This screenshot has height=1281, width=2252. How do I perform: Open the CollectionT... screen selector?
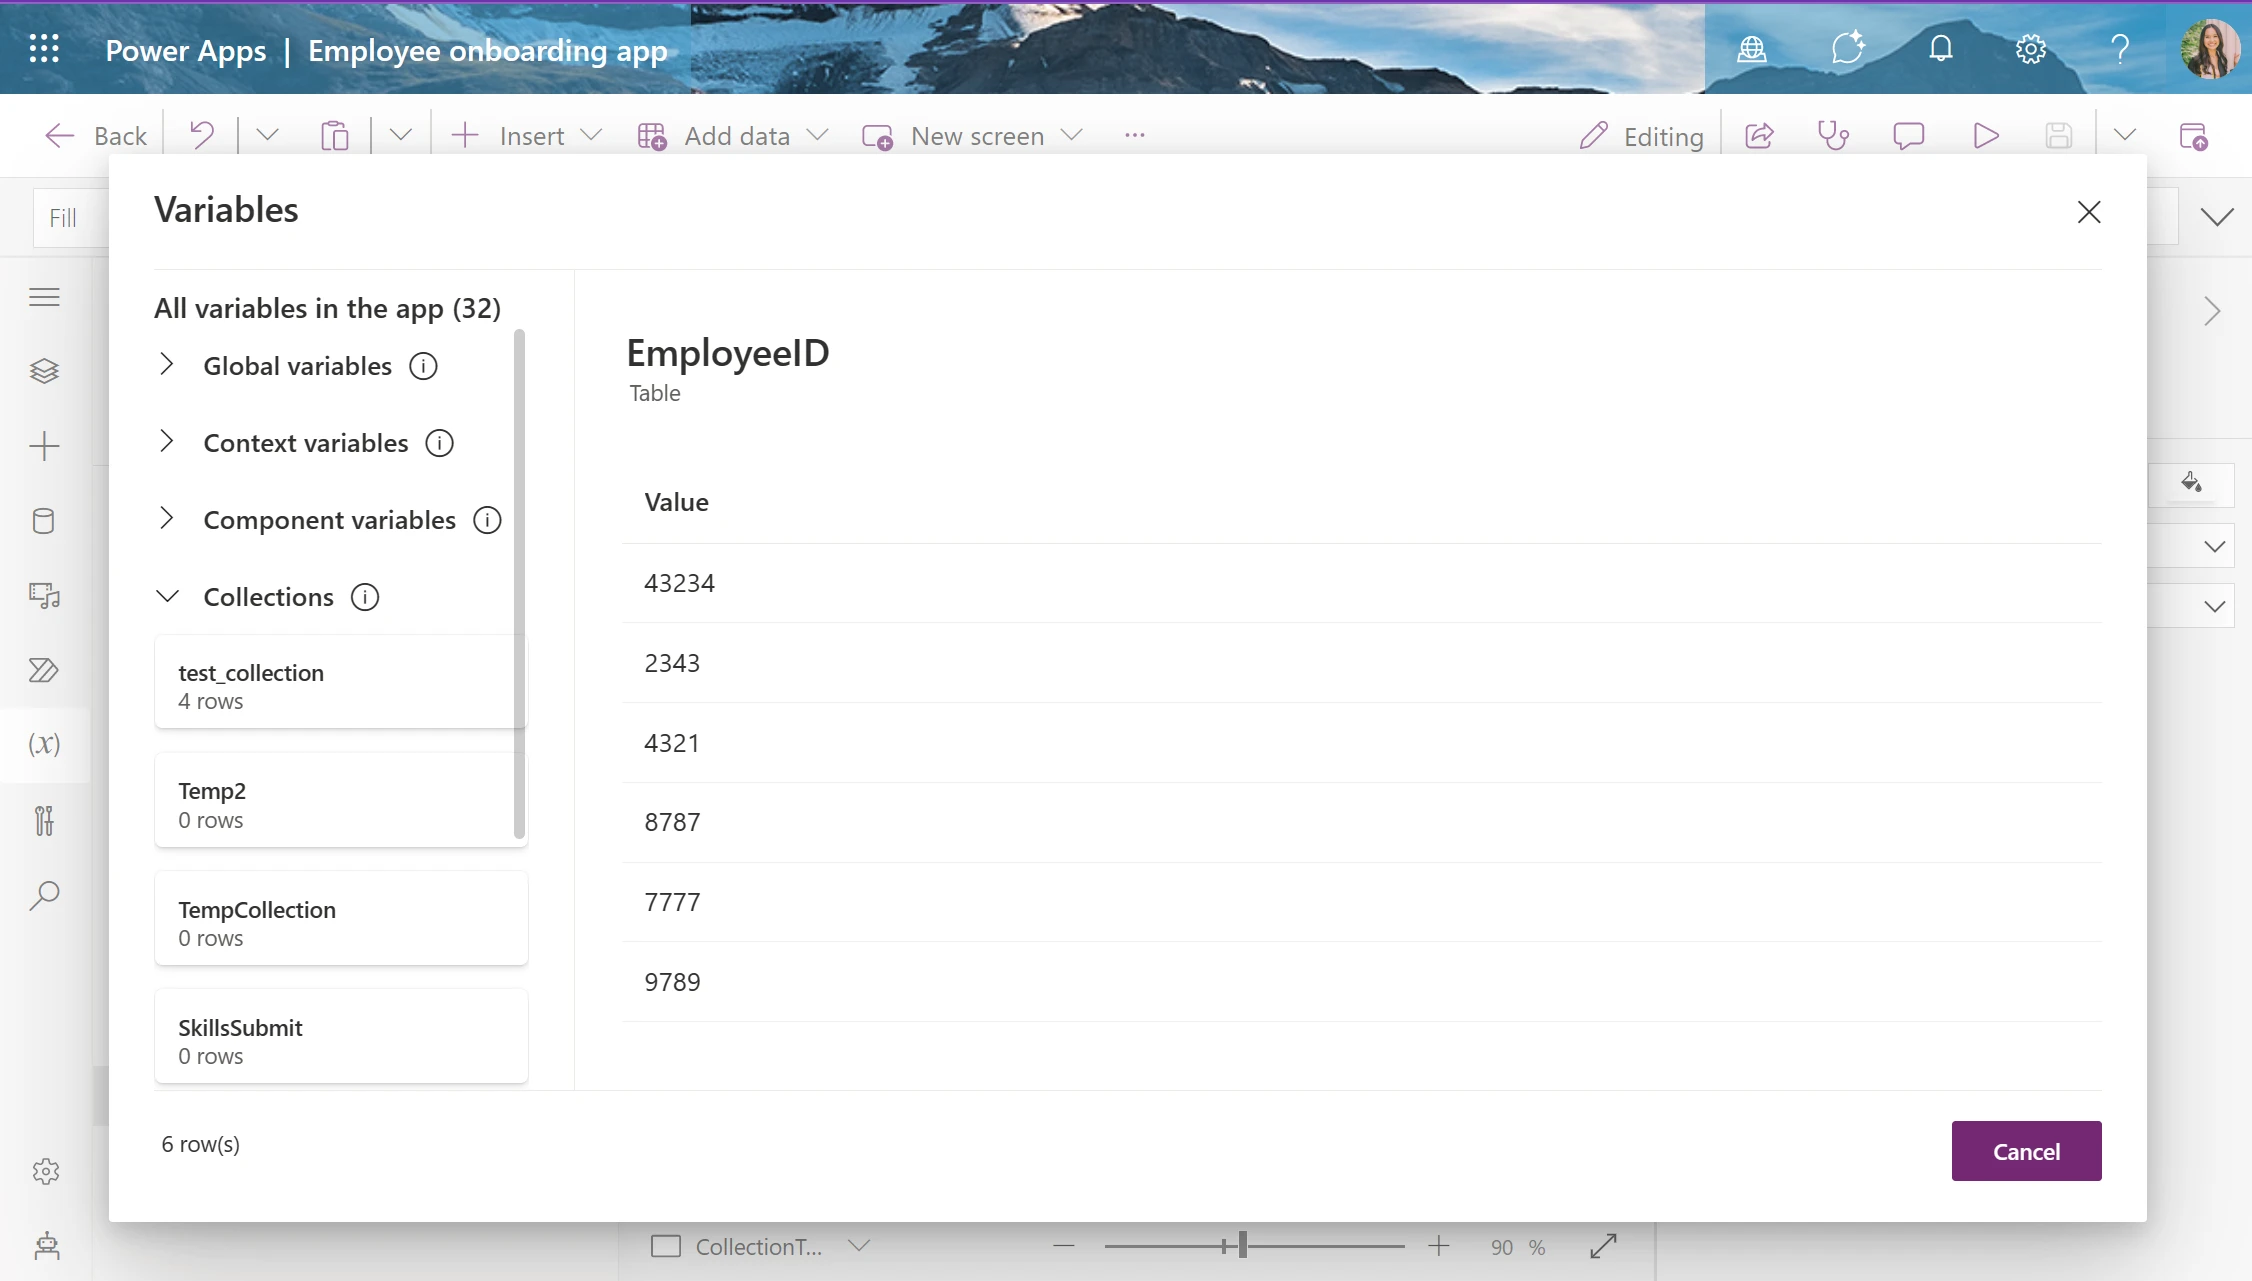859,1246
